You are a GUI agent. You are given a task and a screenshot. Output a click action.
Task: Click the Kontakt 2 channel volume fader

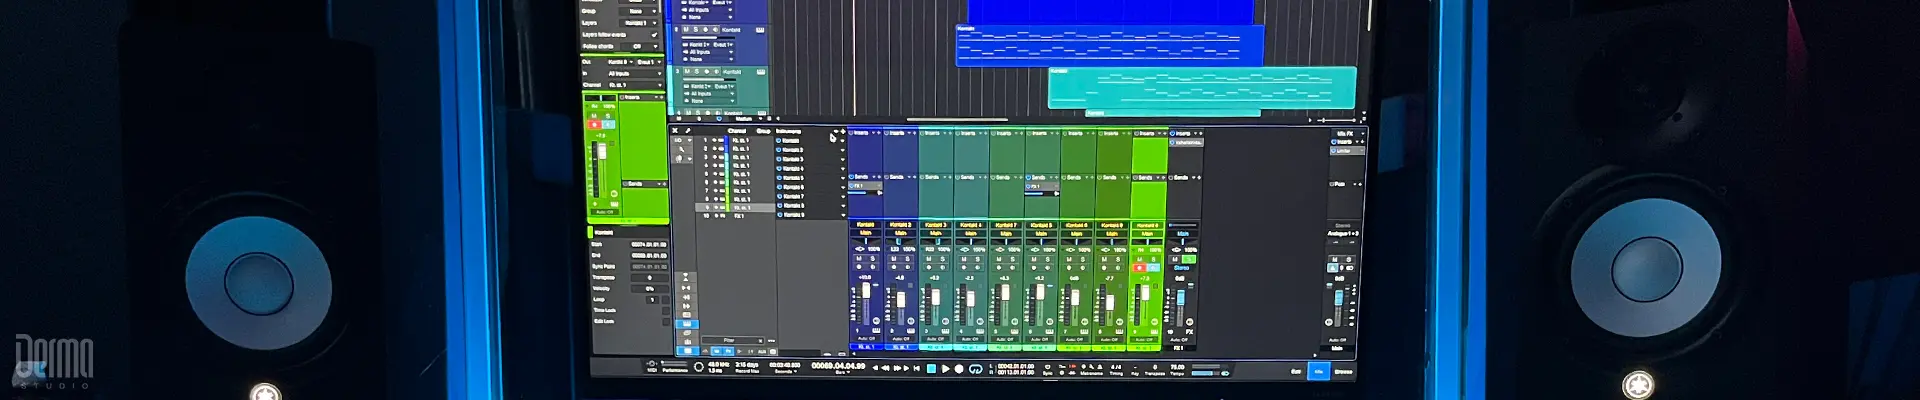tap(901, 300)
